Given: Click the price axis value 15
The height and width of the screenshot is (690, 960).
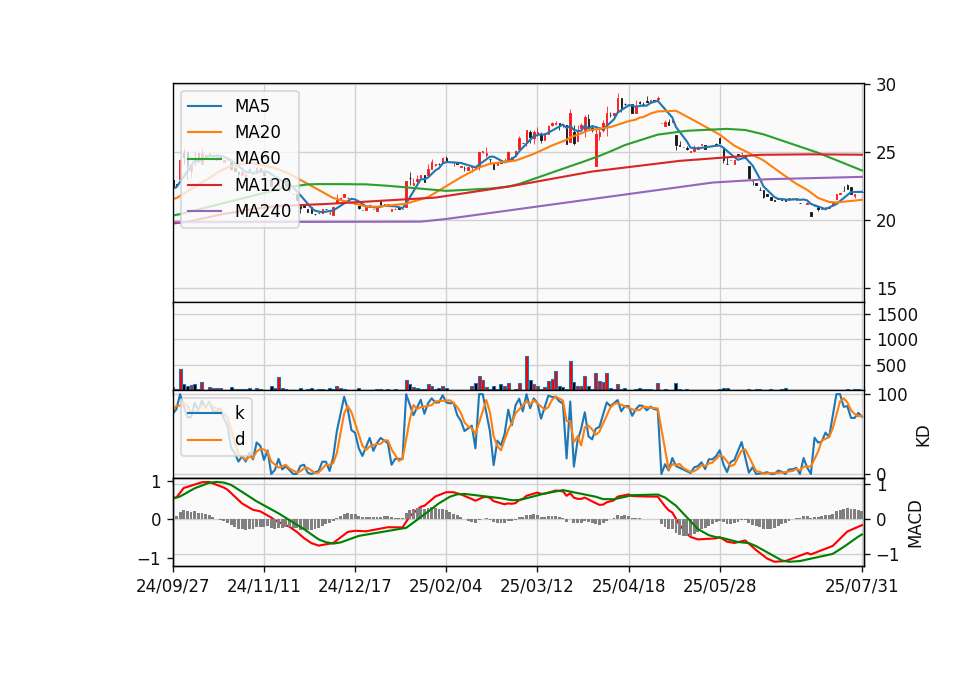Looking at the screenshot, I should pyautogui.click(x=886, y=289).
